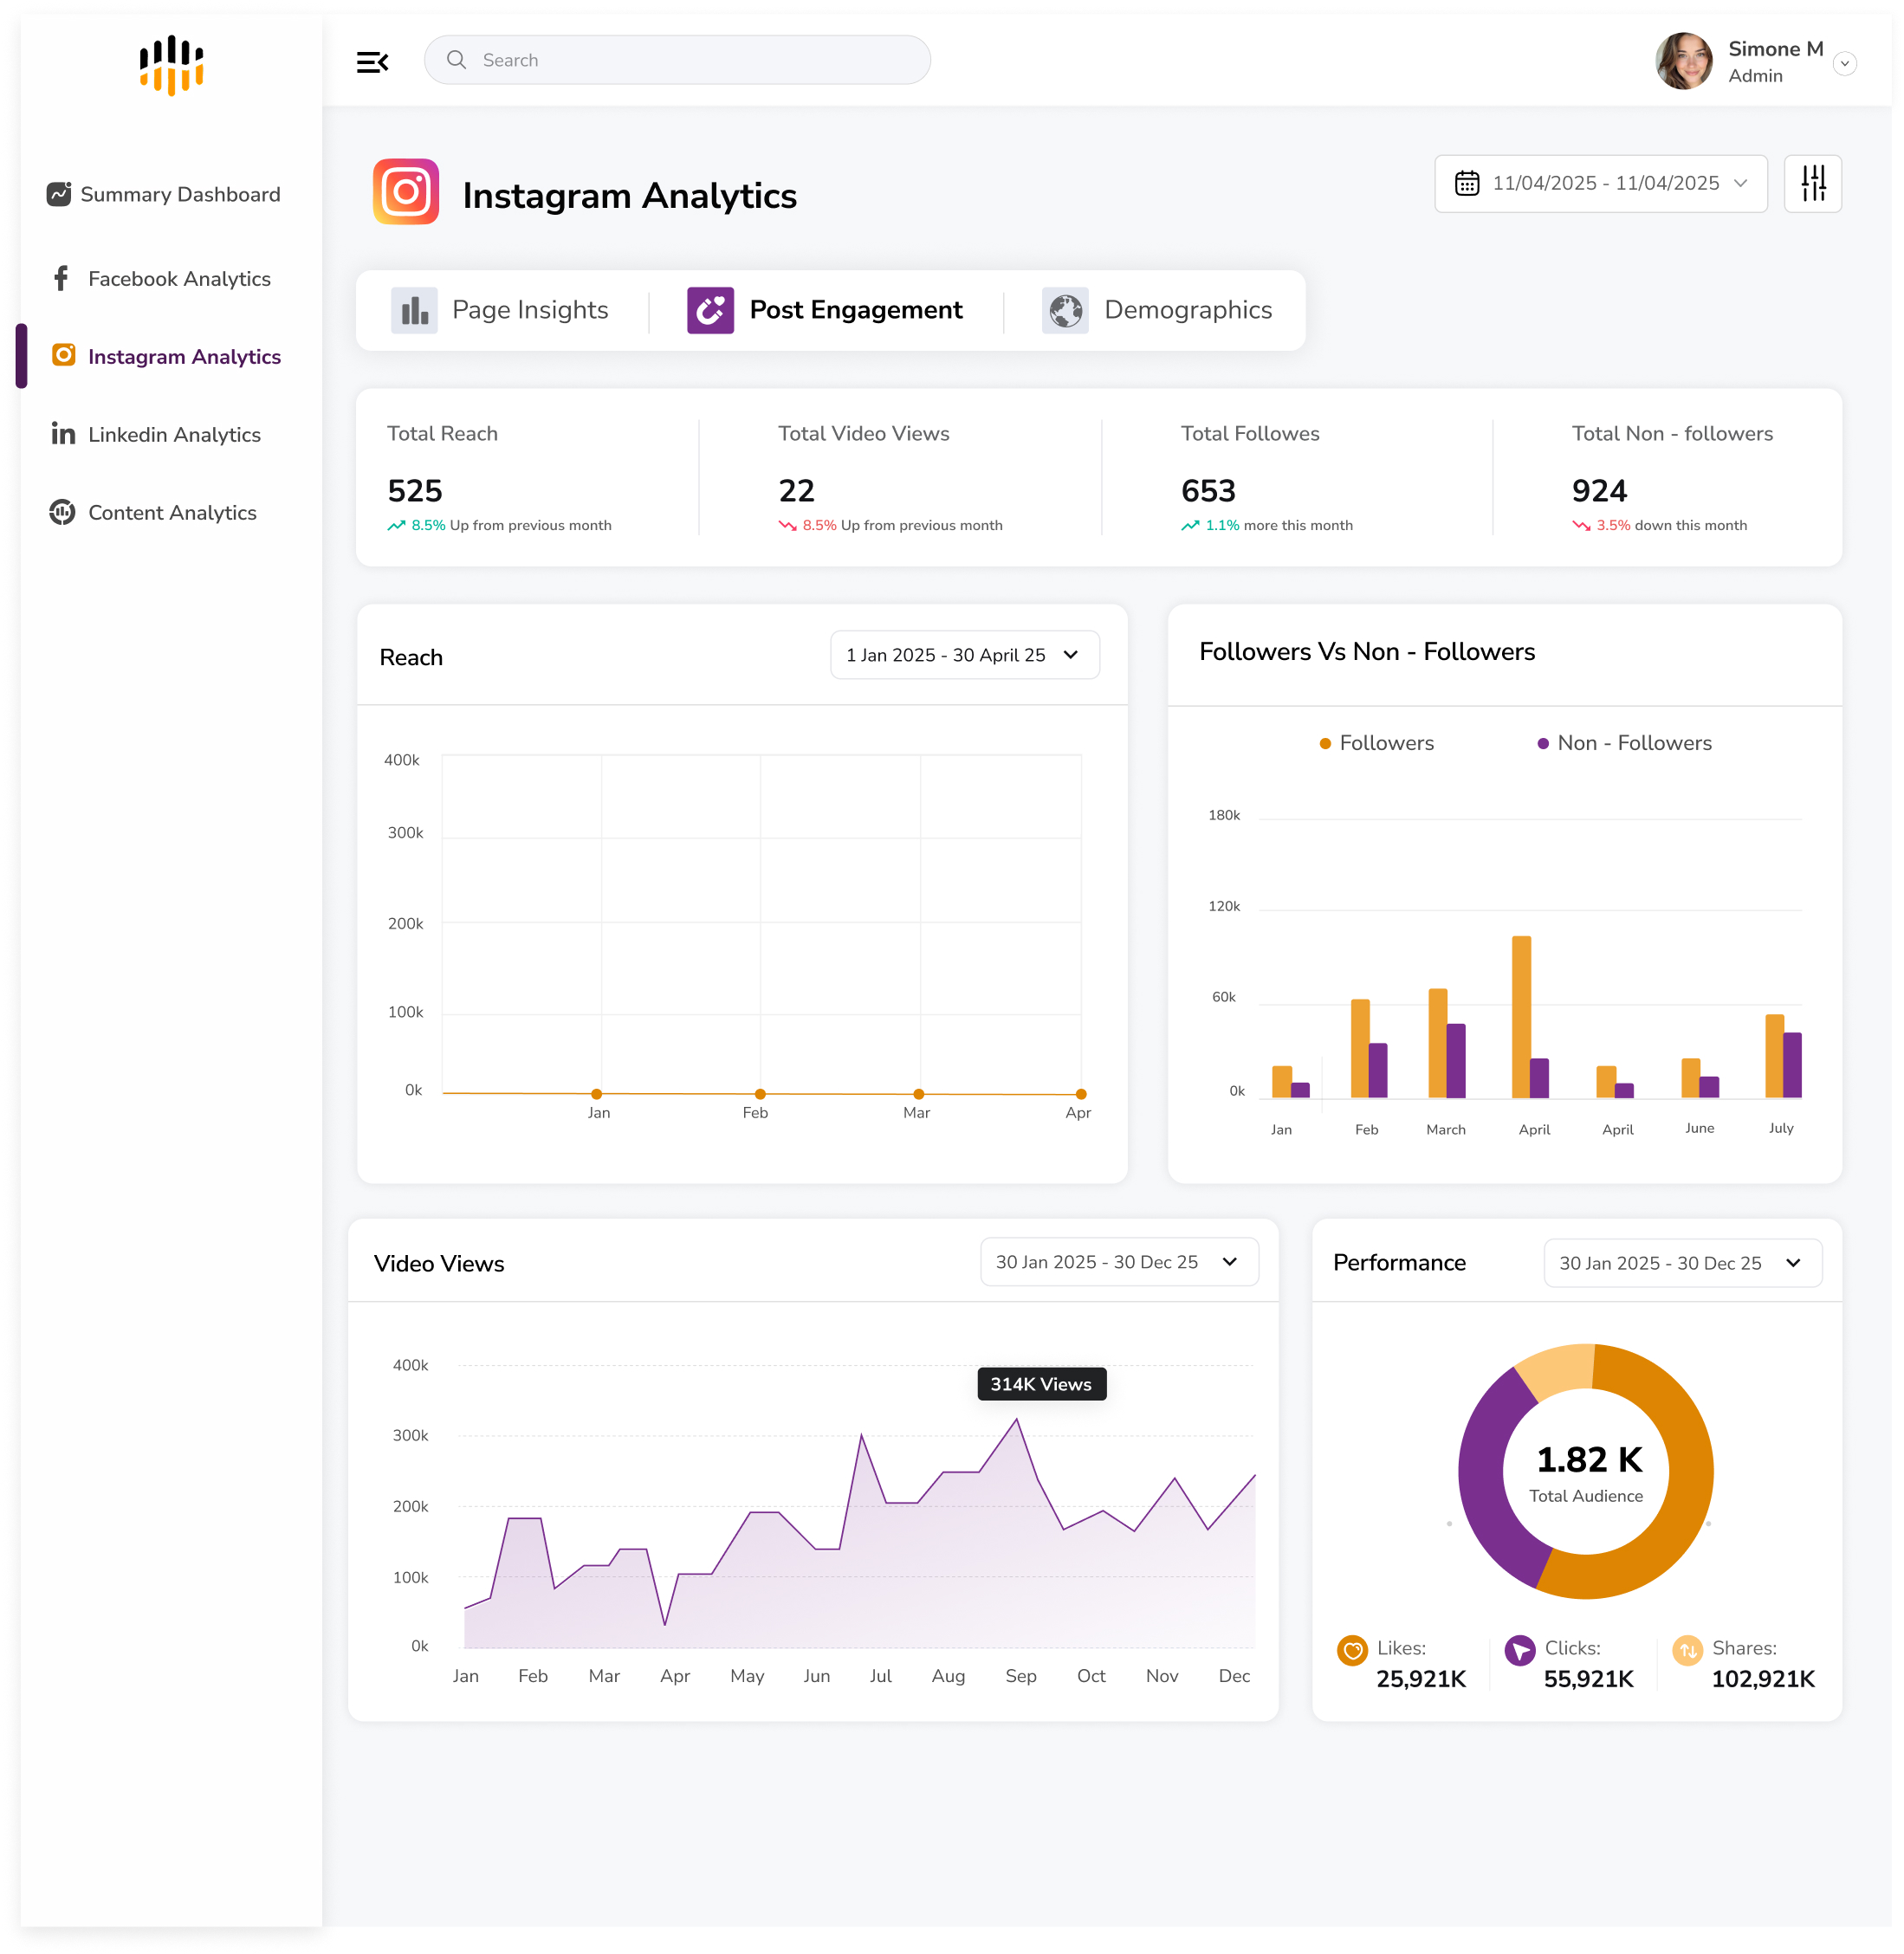This screenshot has height=1954, width=1904.
Task: Click the Likes heart icon
Action: (1352, 1650)
